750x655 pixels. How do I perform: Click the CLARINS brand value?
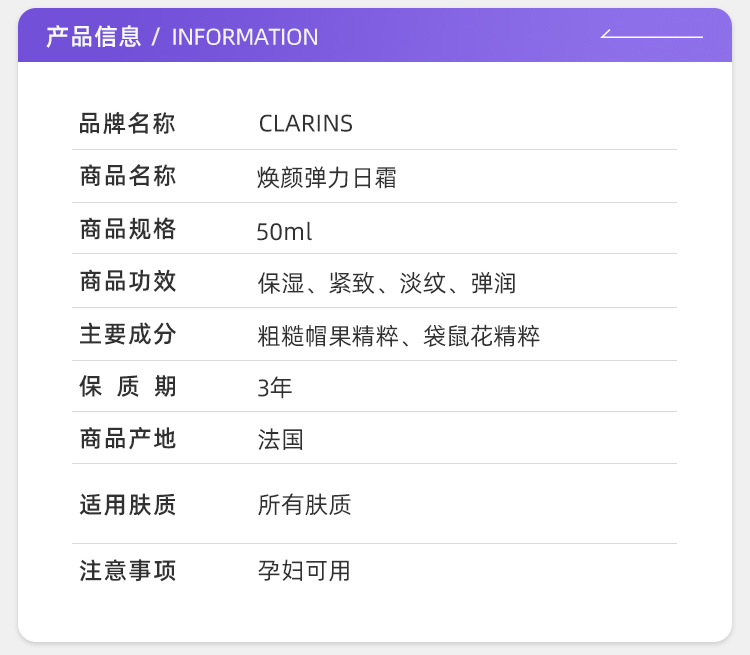click(306, 124)
